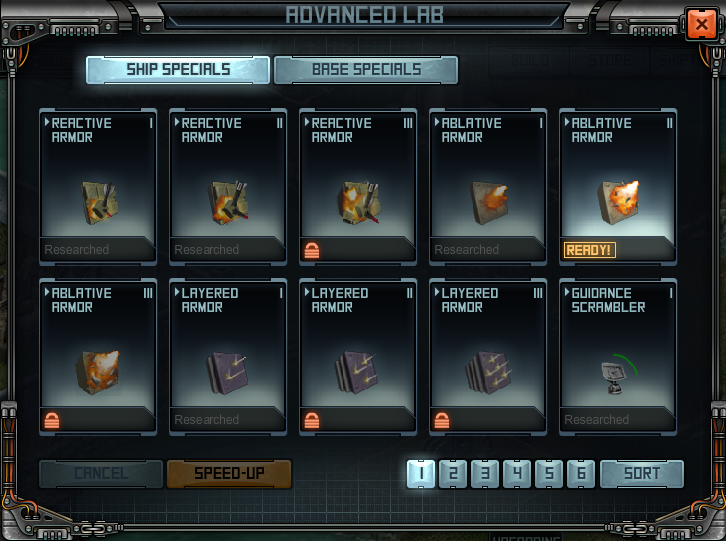This screenshot has width=726, height=541.
Task: Expand the Ablative Armor I title arrow
Action: coord(437,122)
